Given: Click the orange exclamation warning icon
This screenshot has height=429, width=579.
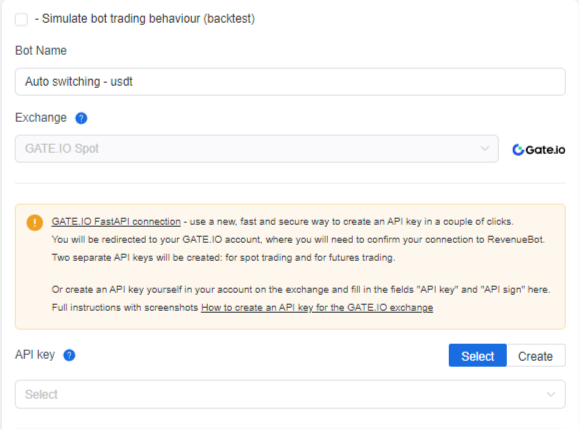Looking at the screenshot, I should [35, 223].
